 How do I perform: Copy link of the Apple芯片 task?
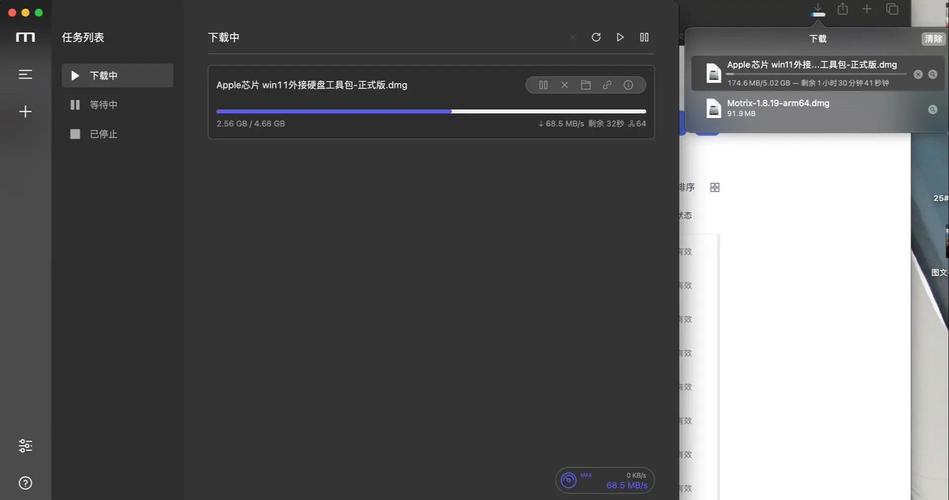click(606, 85)
